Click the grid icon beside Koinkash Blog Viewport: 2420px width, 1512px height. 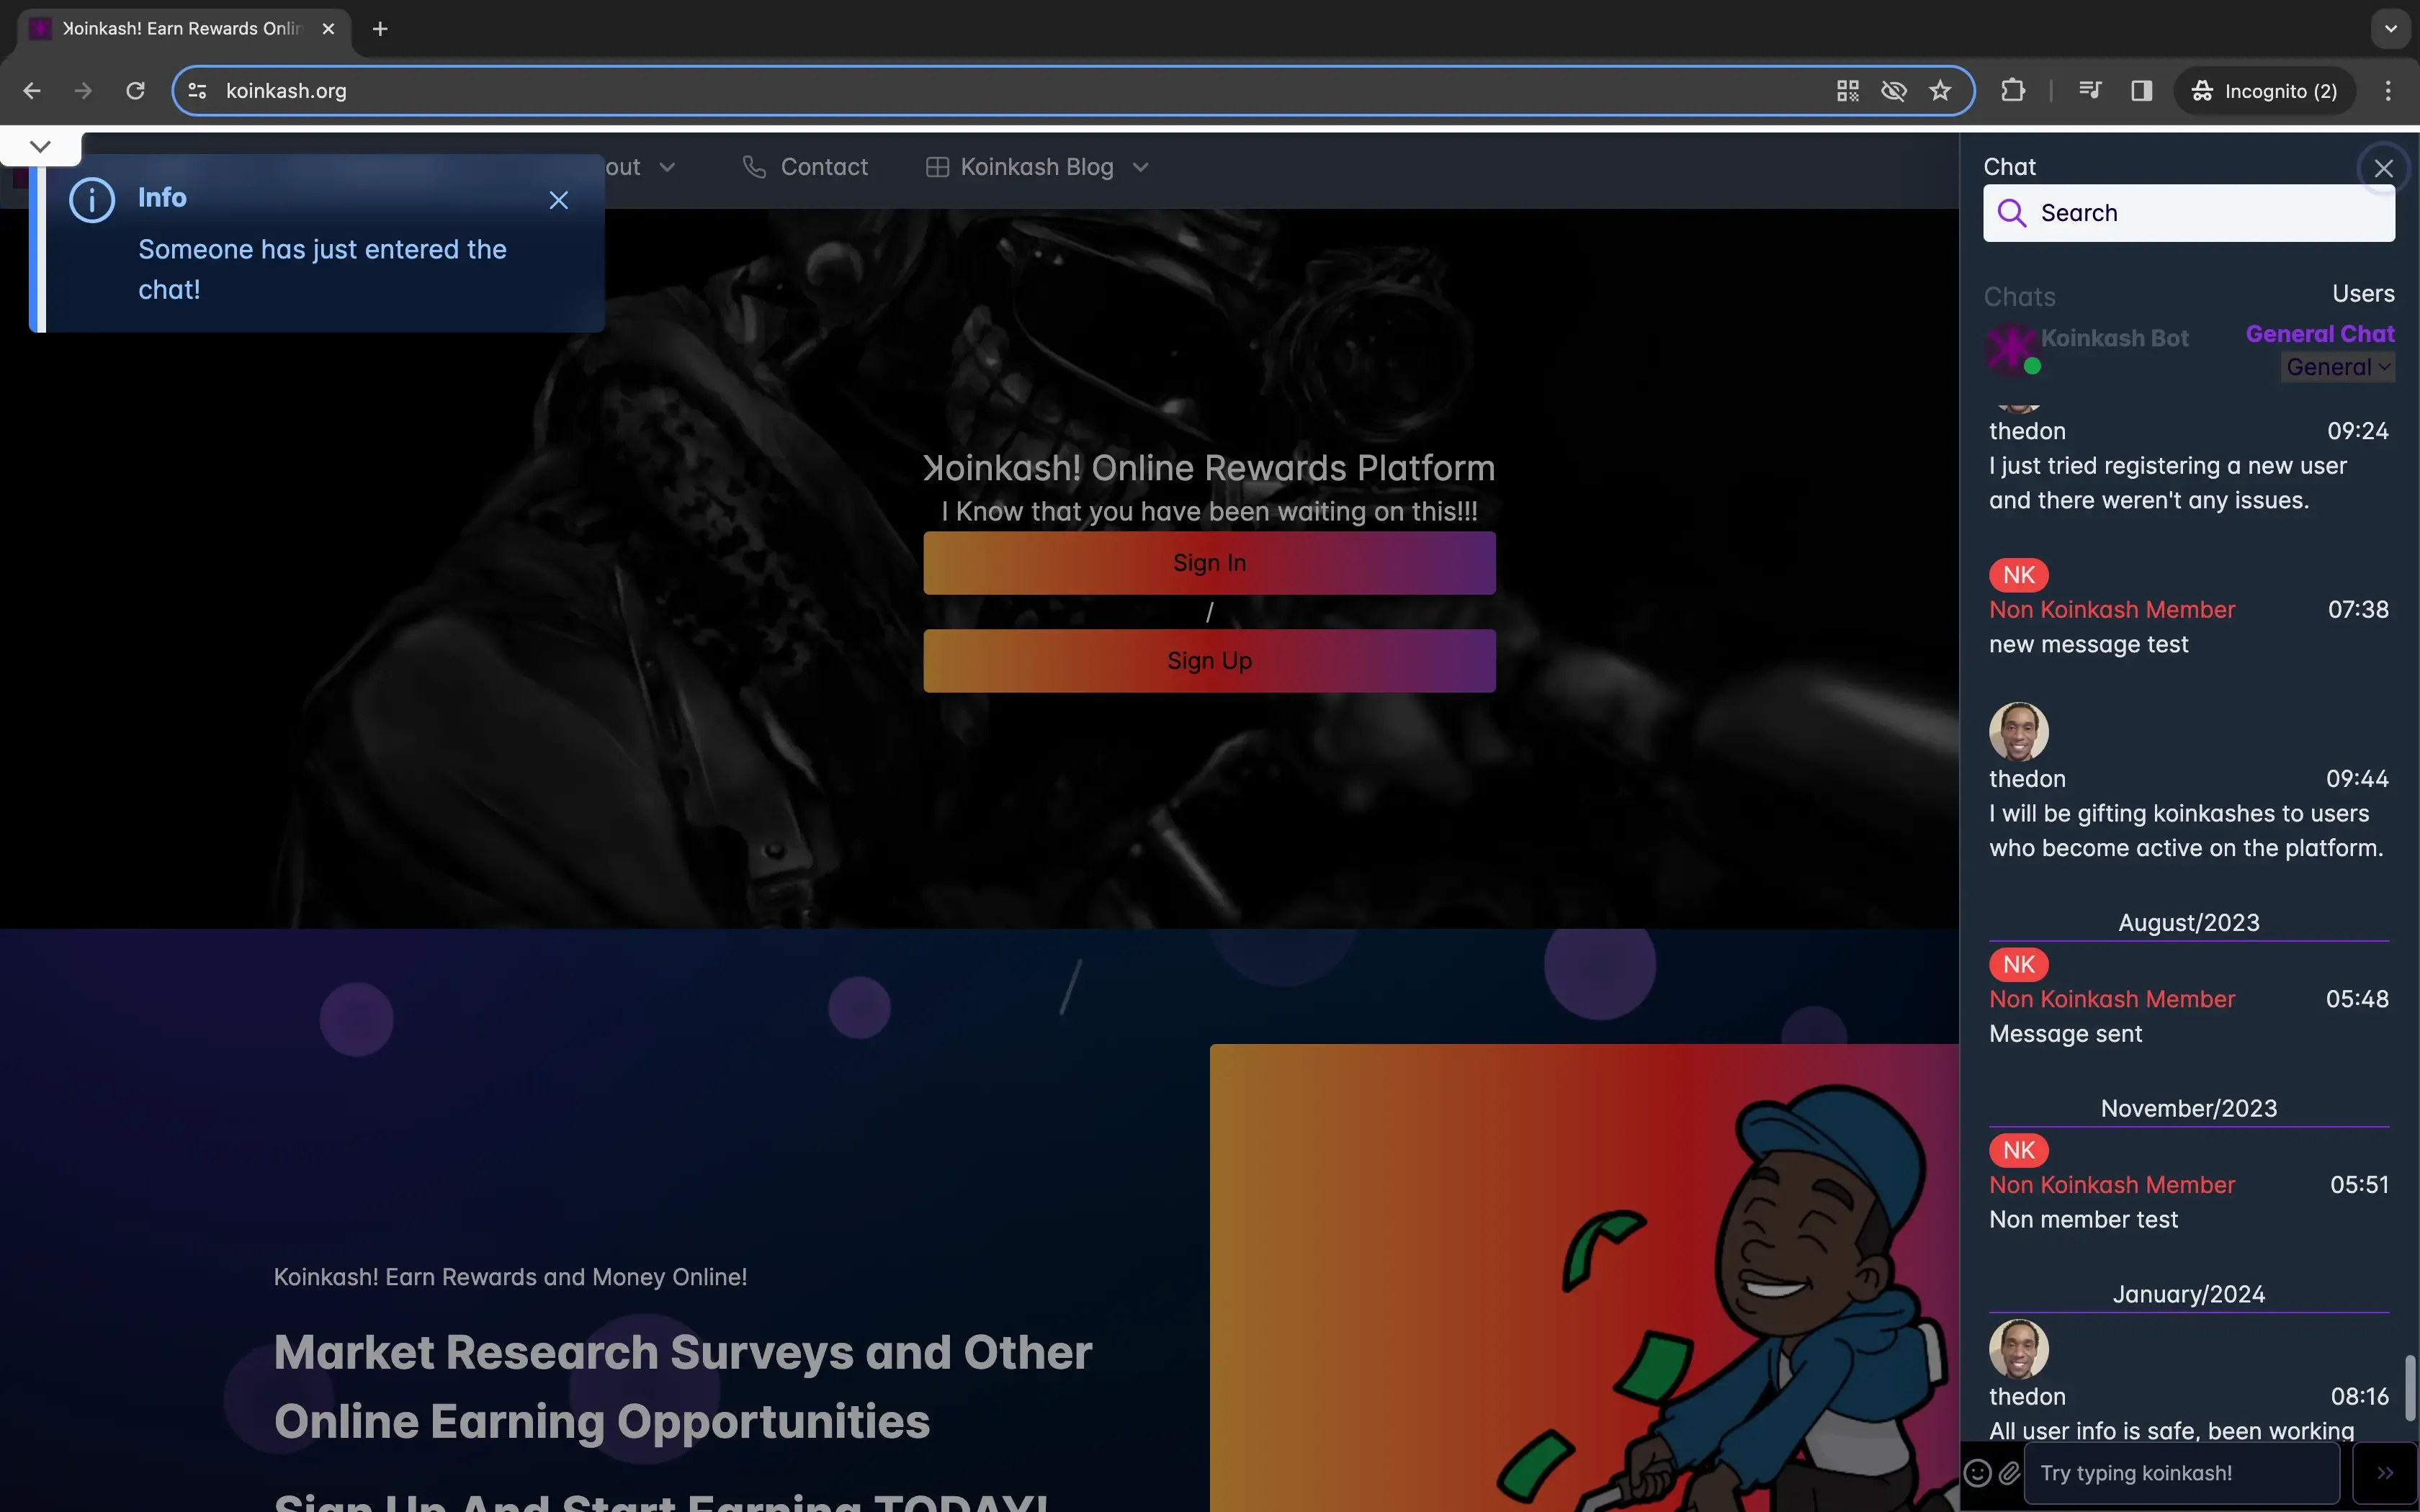(x=937, y=167)
